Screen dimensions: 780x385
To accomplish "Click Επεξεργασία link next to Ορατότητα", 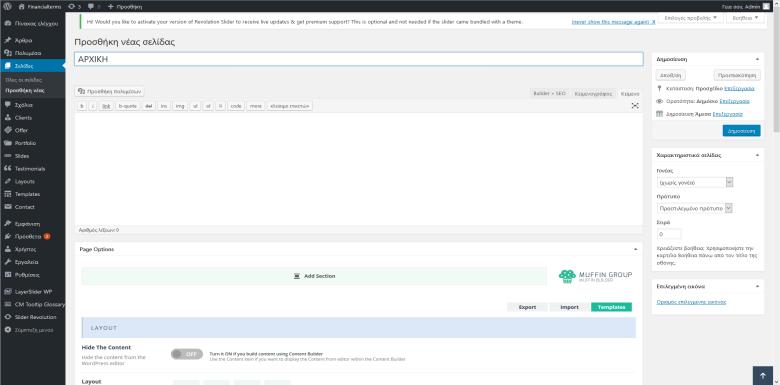I will point(735,101).
